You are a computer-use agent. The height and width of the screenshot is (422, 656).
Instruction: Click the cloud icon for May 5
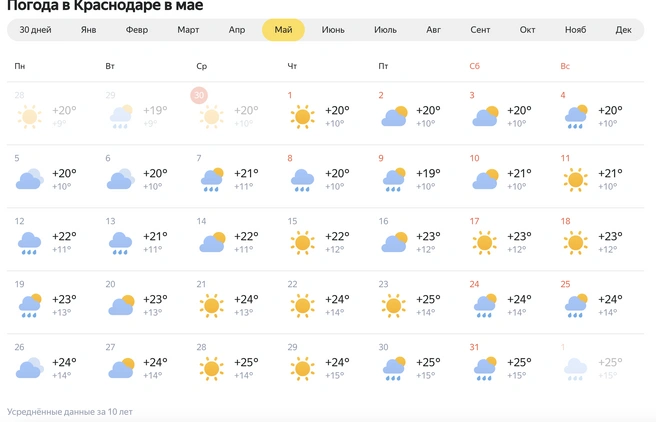[30, 179]
